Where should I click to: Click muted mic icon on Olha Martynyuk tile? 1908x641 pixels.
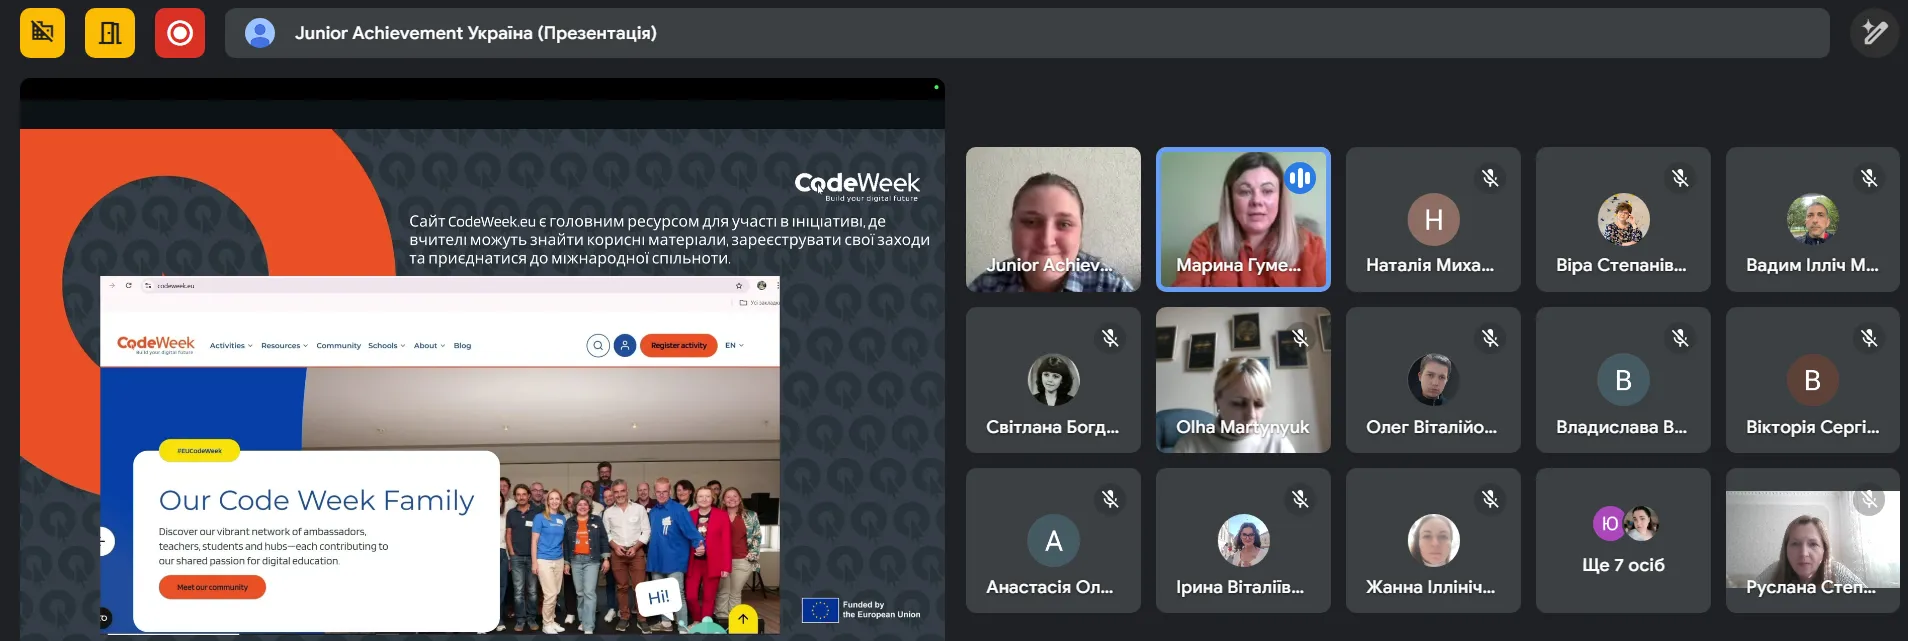1300,338
